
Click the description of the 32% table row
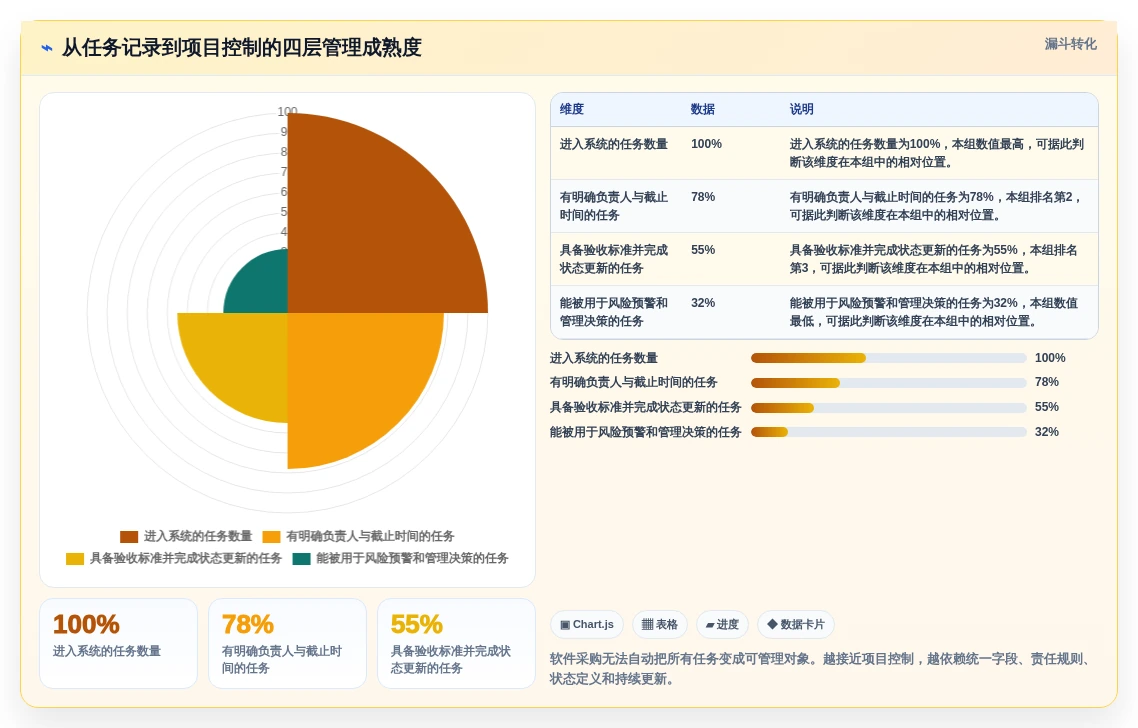pos(934,312)
